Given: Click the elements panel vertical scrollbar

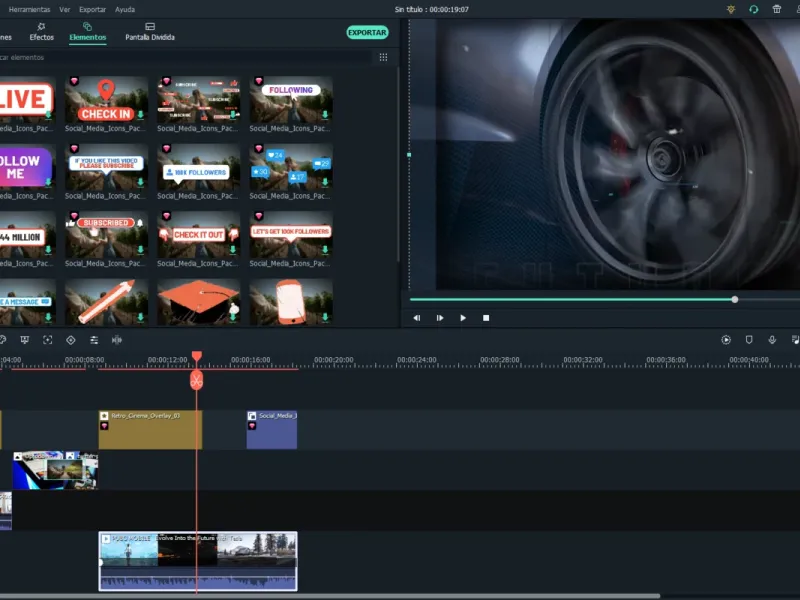Looking at the screenshot, I should (x=398, y=163).
